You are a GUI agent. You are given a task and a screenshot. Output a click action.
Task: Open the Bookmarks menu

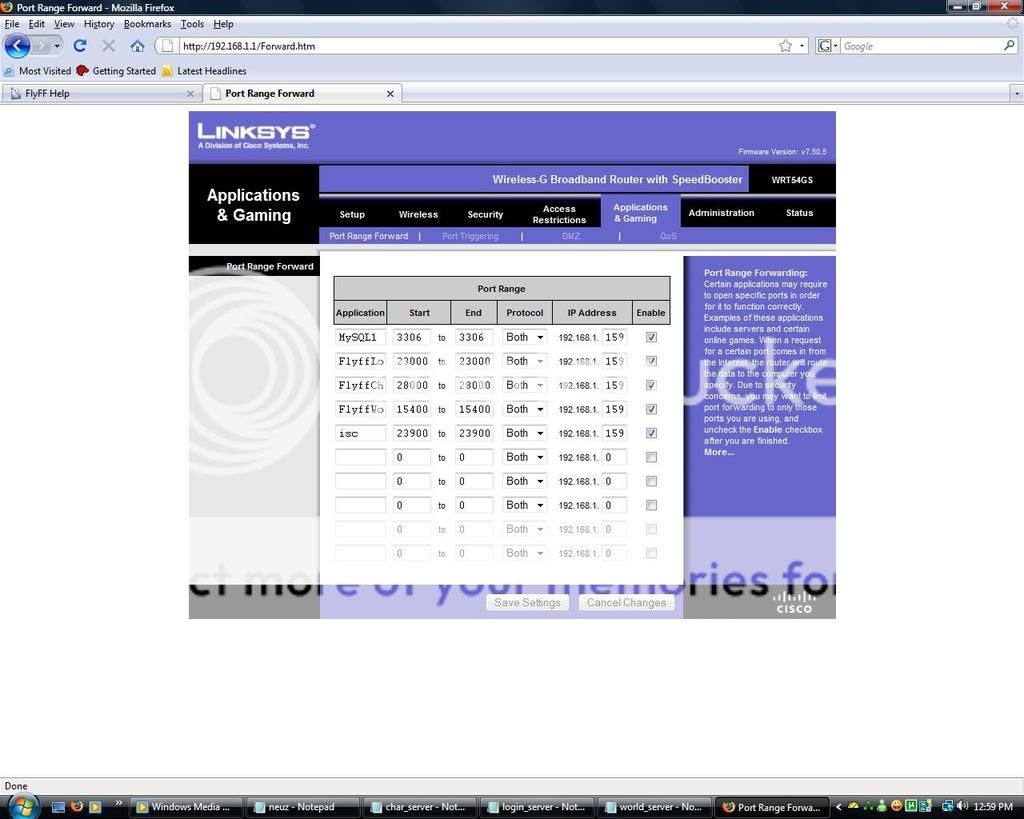click(147, 24)
